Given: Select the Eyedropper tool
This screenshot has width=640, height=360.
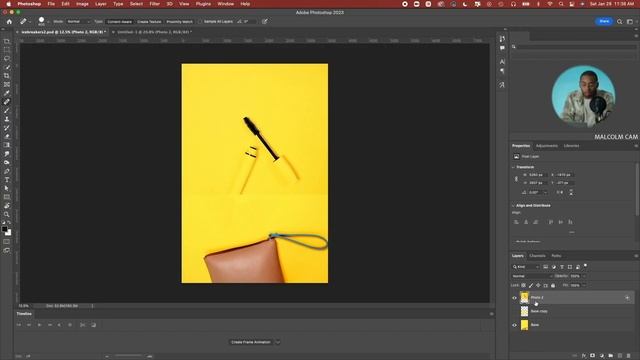Looking at the screenshot, I should pos(7,93).
